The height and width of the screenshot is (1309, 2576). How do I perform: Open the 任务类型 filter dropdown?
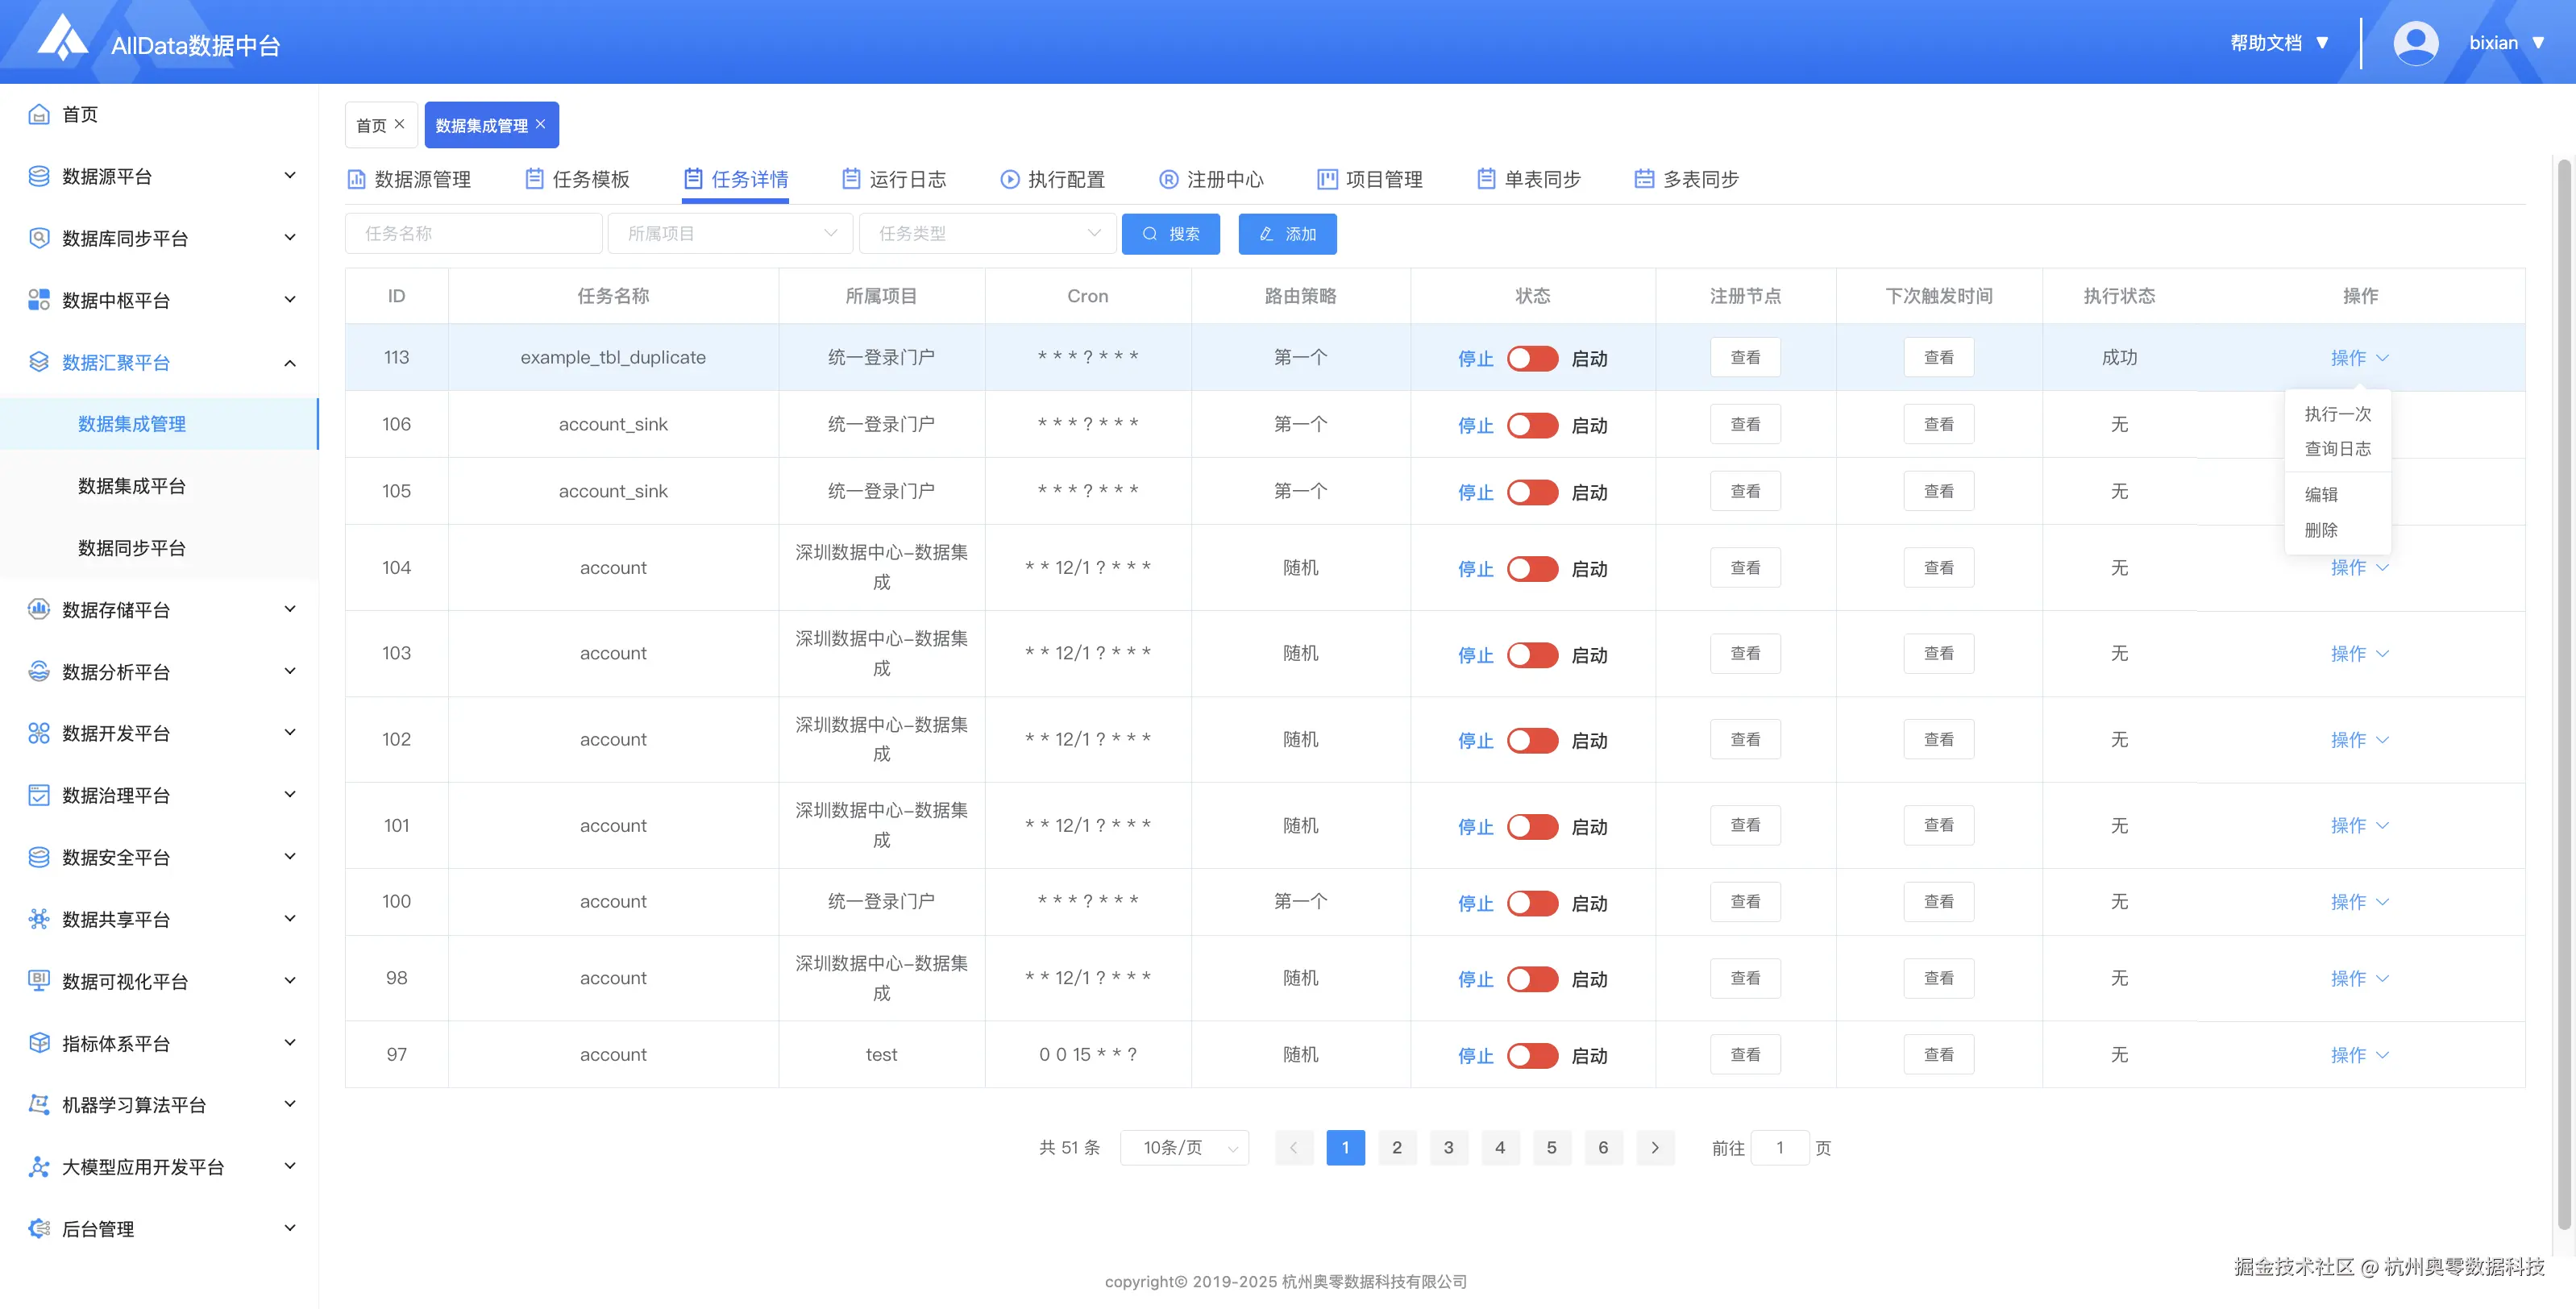[x=987, y=233]
